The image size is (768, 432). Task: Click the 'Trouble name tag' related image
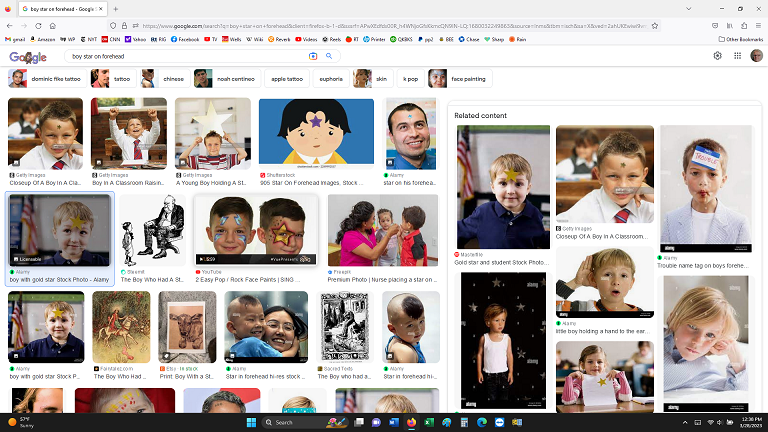[704, 188]
